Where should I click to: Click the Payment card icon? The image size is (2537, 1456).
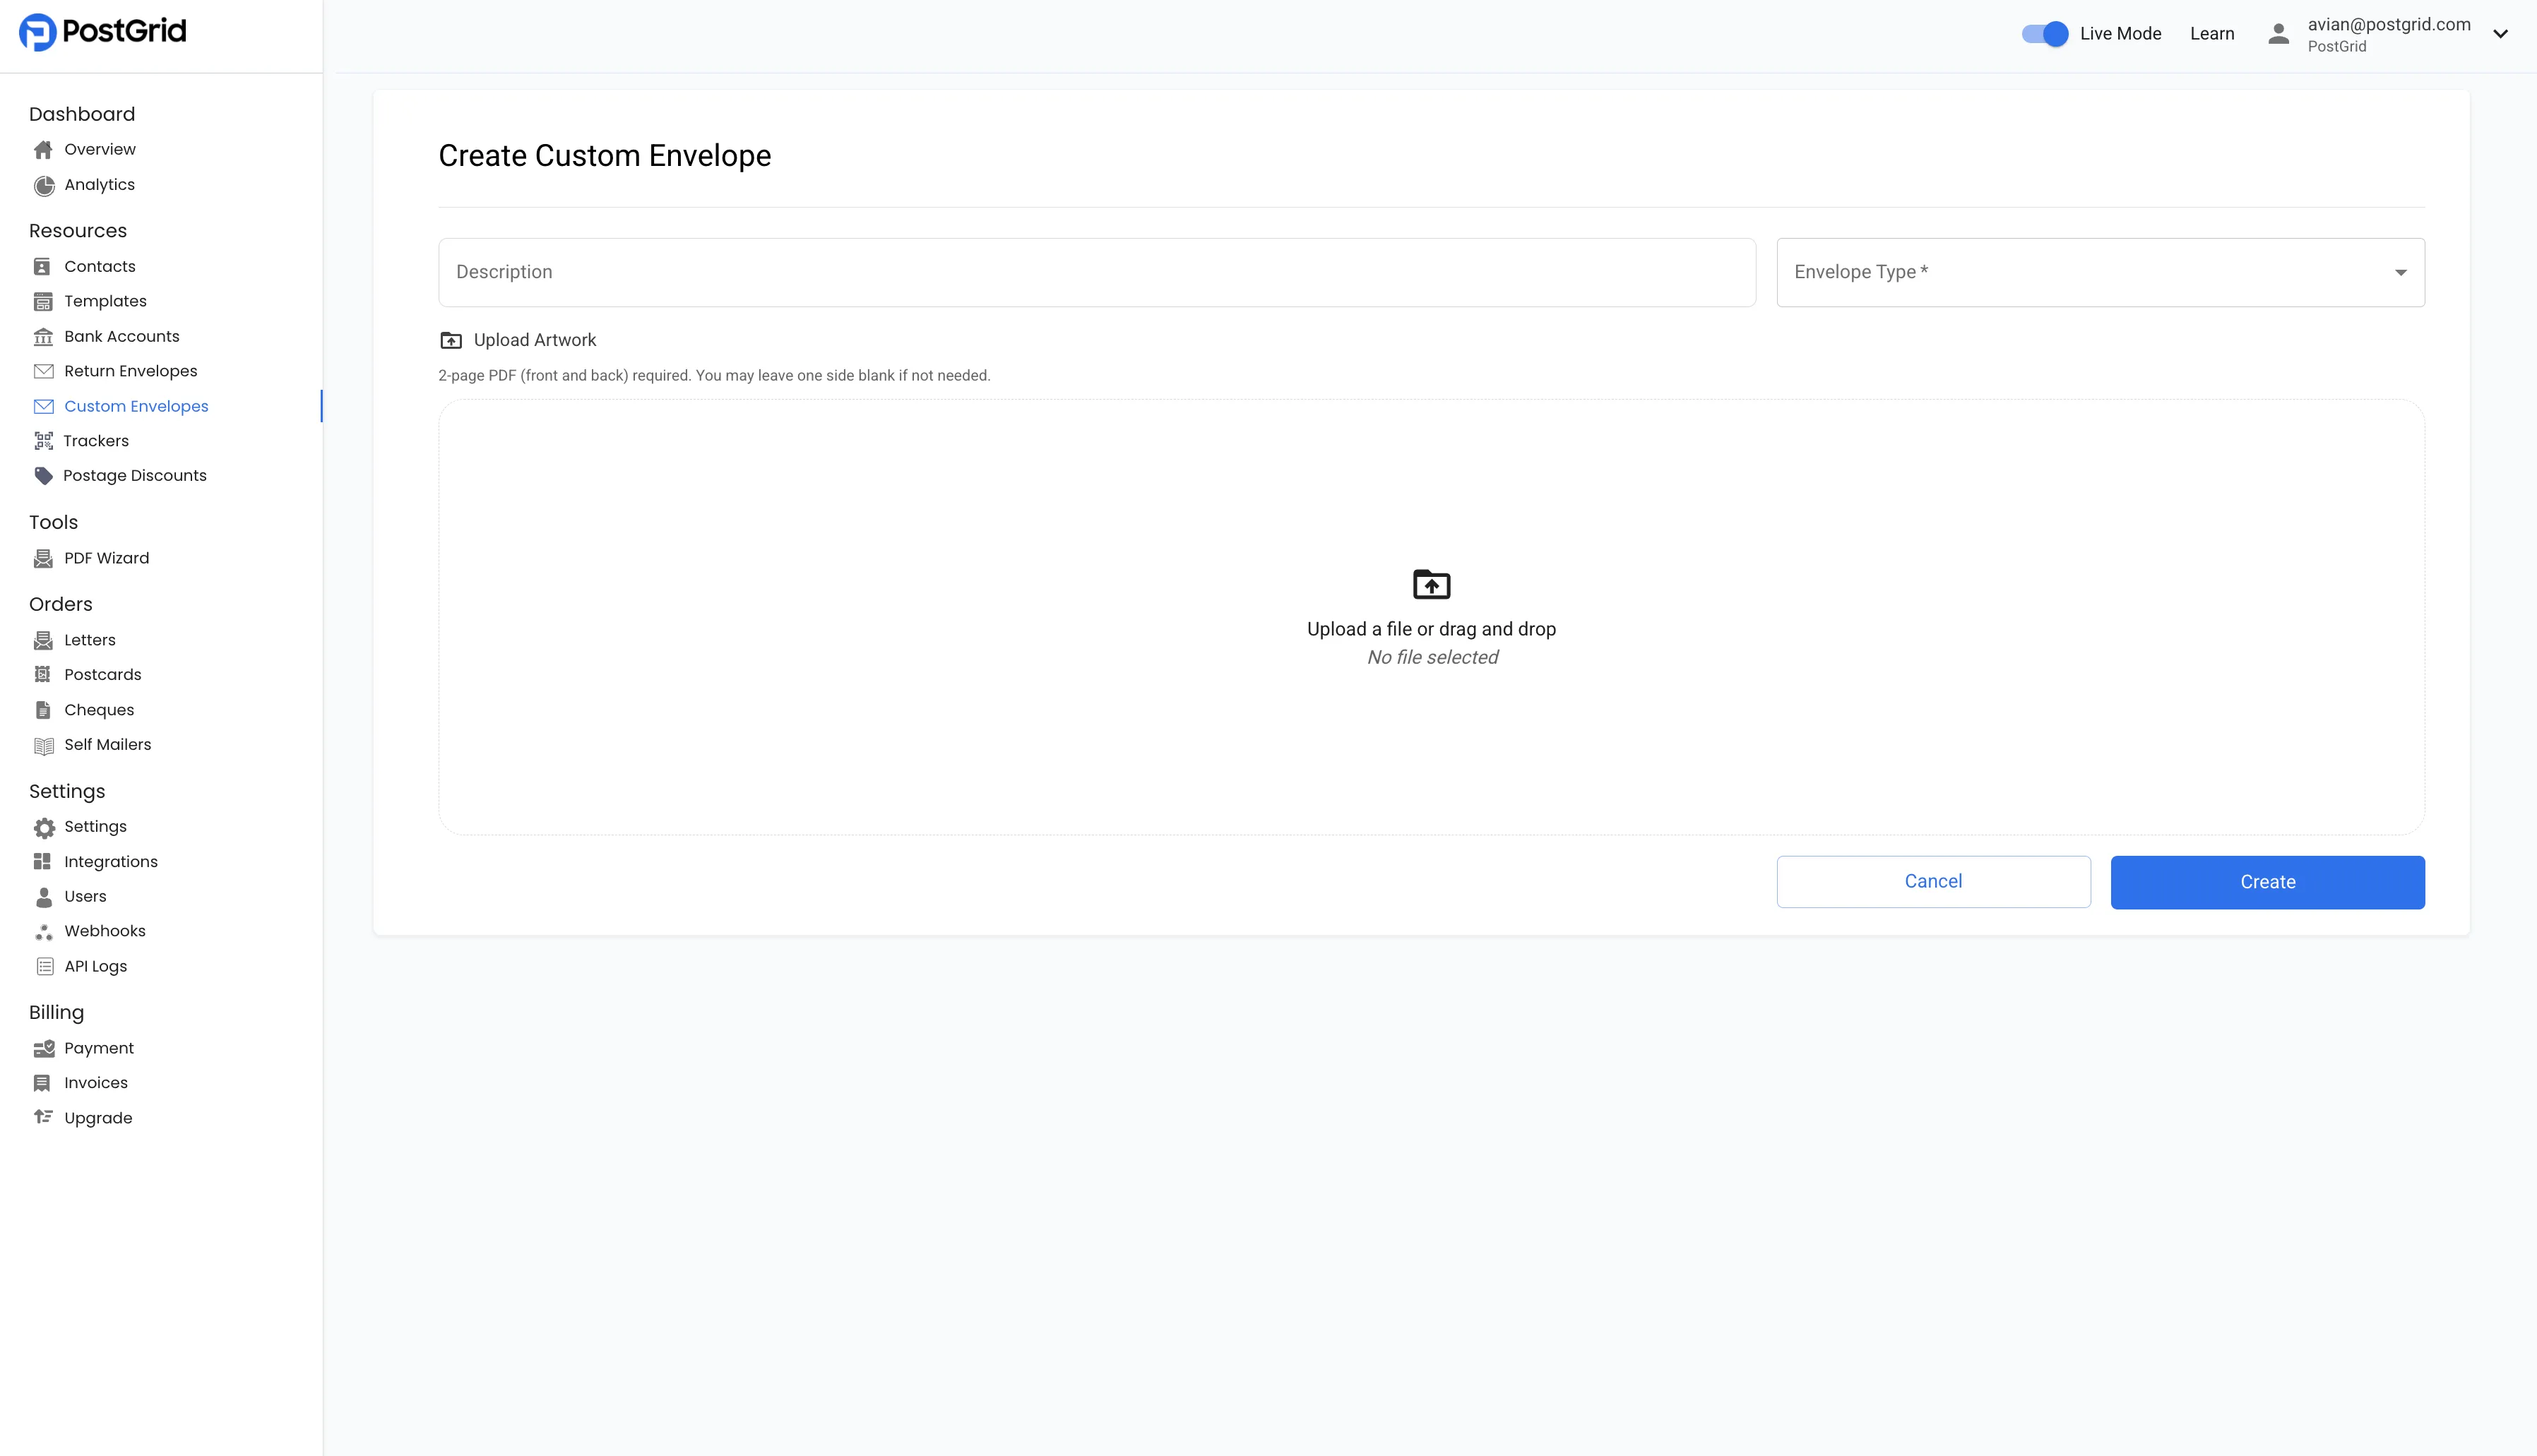coord(43,1048)
